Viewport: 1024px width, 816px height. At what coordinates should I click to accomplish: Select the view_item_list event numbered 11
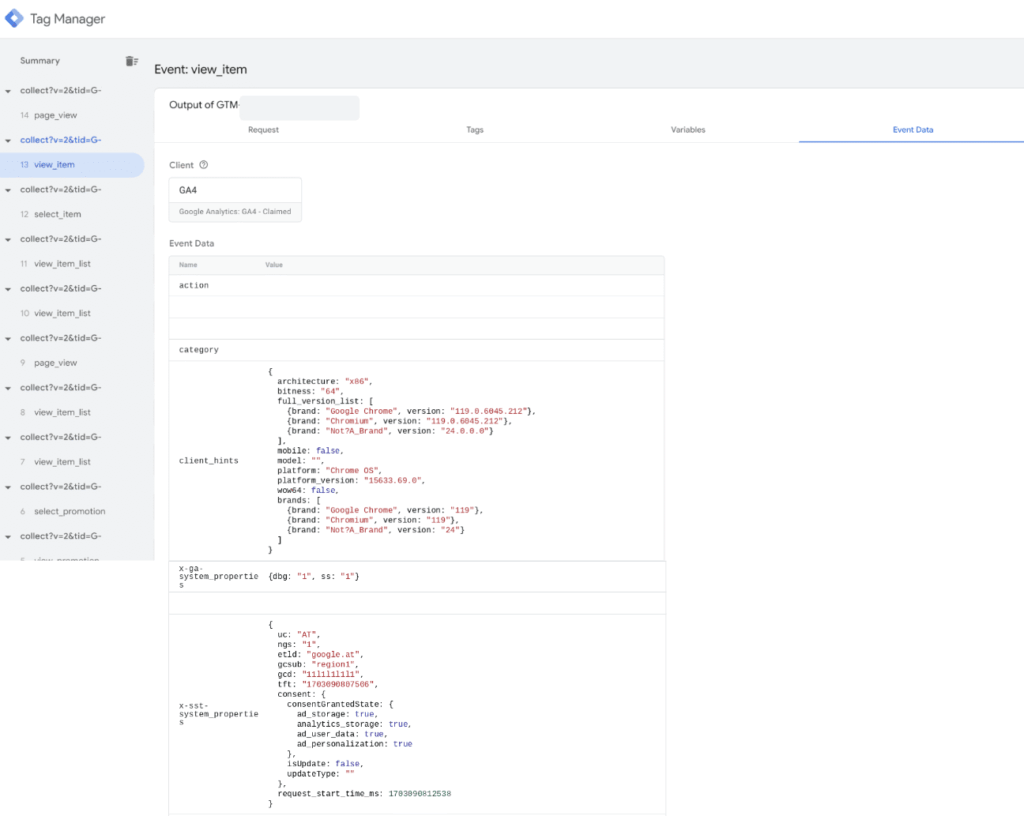66,263
